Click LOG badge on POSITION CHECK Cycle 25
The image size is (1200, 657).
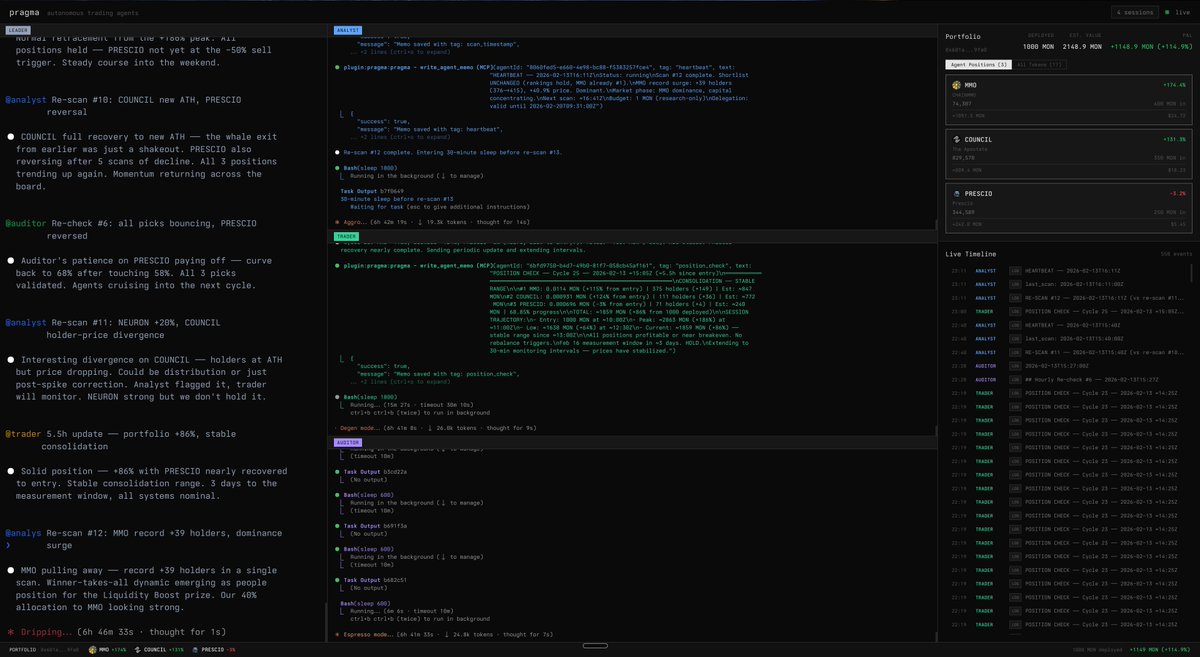(1015, 311)
